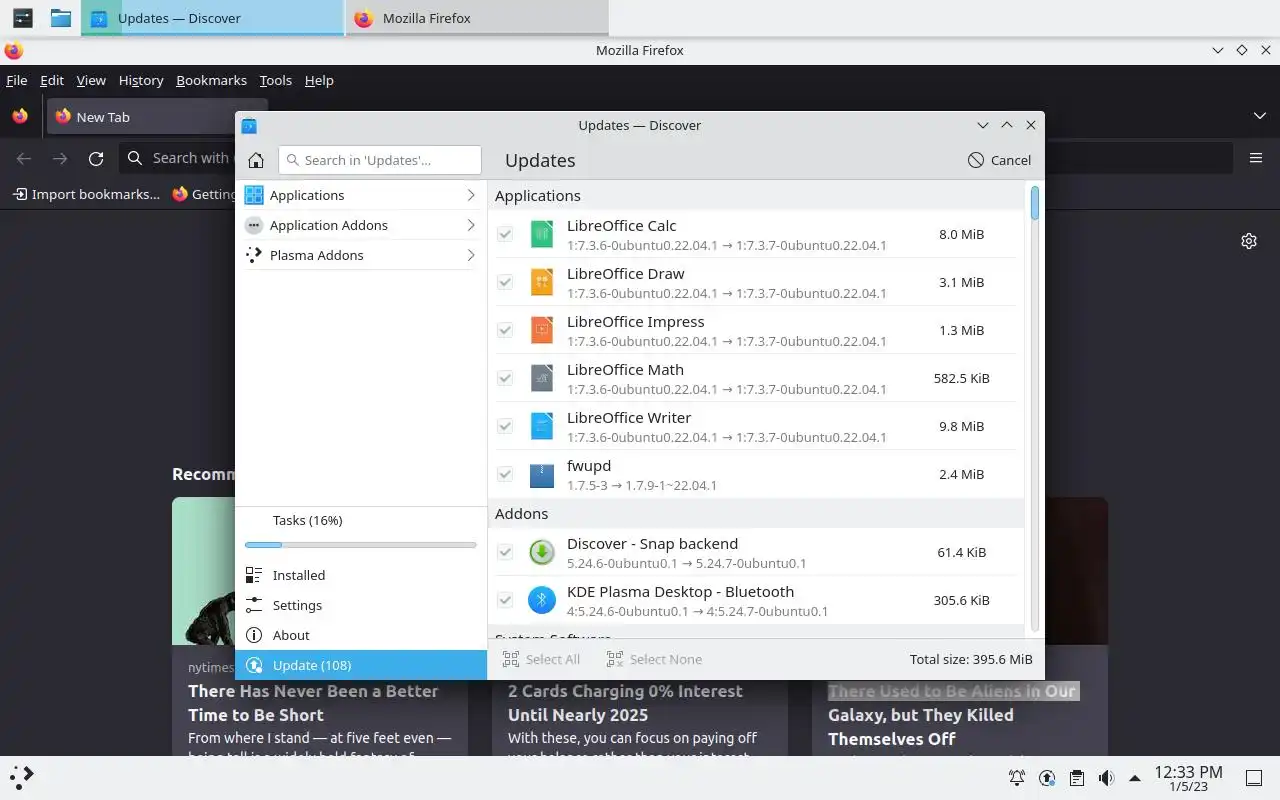Click the LibreOffice Calc app icon

(x=541, y=234)
